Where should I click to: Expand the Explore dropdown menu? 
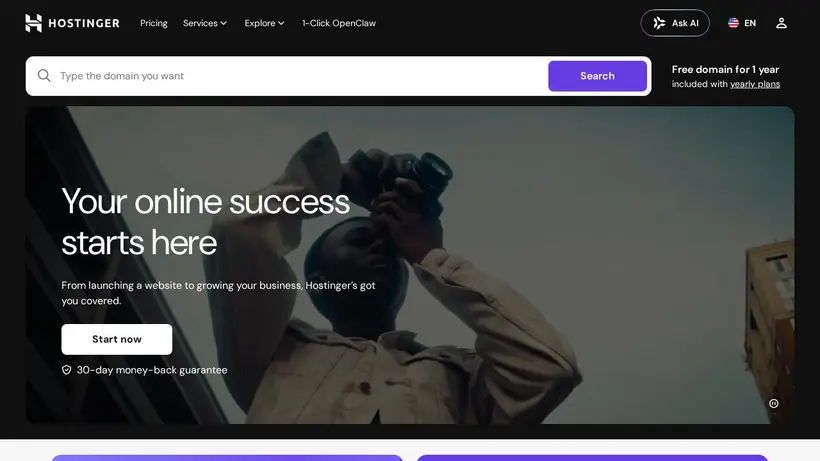(264, 23)
